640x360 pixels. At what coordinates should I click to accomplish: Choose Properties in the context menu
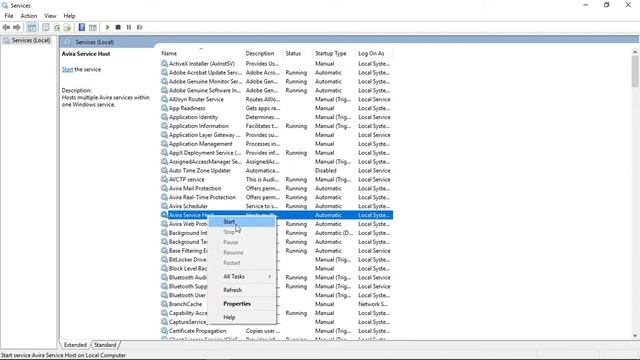click(242, 304)
